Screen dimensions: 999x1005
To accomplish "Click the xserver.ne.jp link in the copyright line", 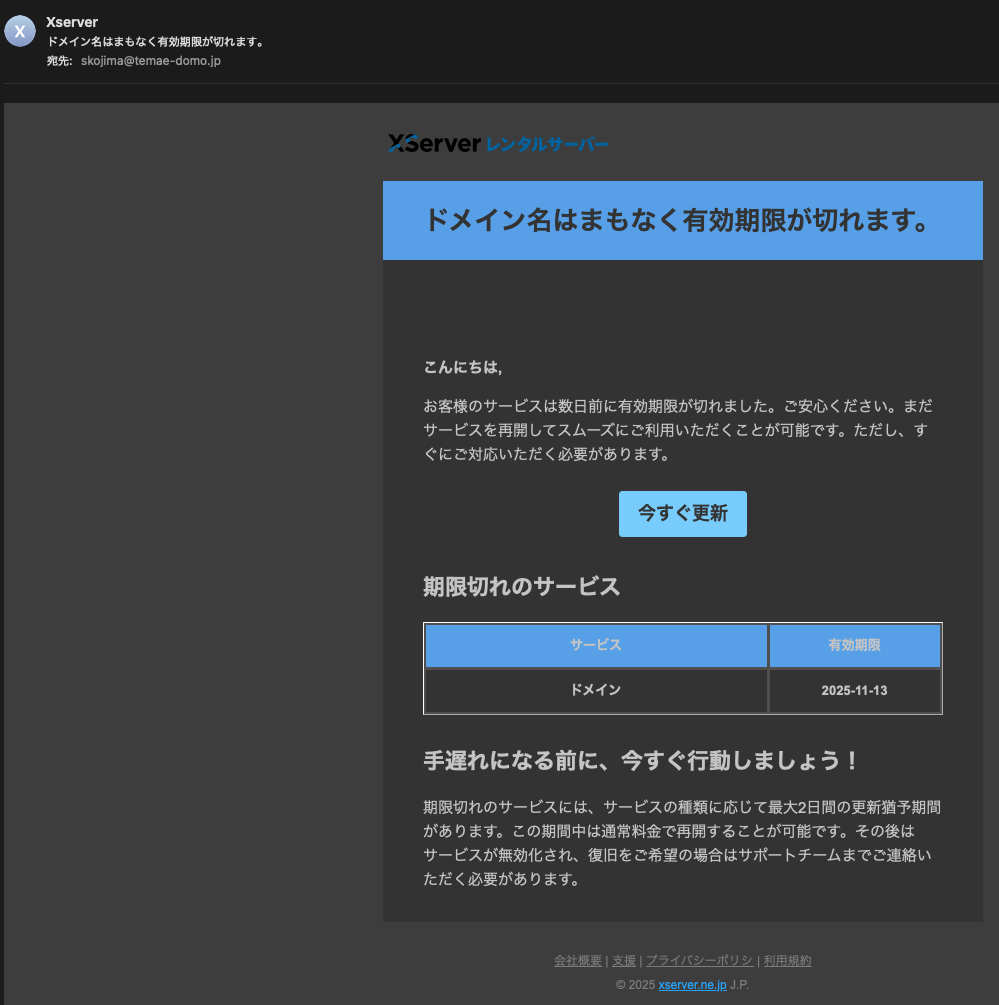I will [692, 984].
